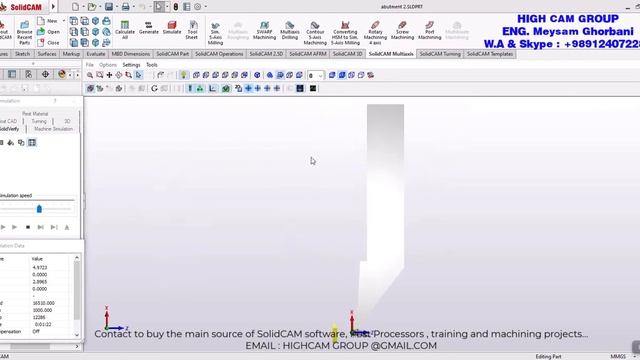Image resolution: width=640 pixels, height=360 pixels.
Task: Switch to the Turning simulation tab
Action: [39, 121]
